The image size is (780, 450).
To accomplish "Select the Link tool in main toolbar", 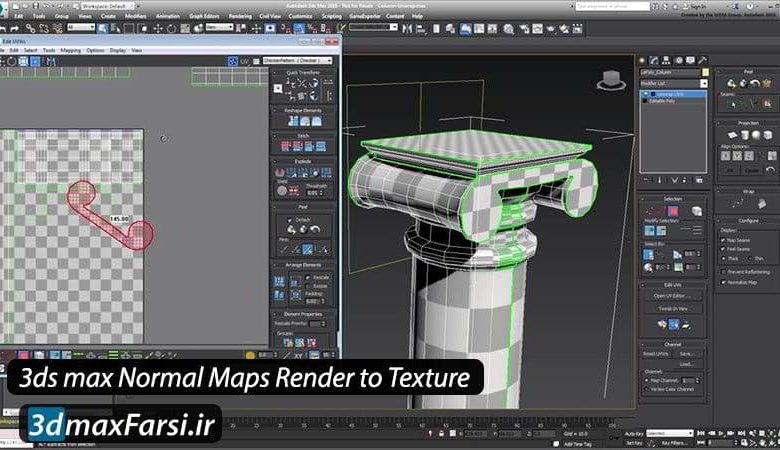I will [x=30, y=29].
